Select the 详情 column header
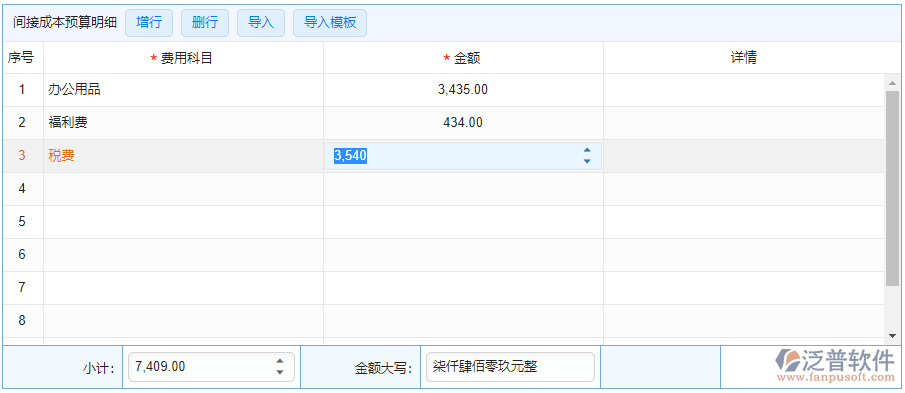The height and width of the screenshot is (393, 905). (744, 58)
